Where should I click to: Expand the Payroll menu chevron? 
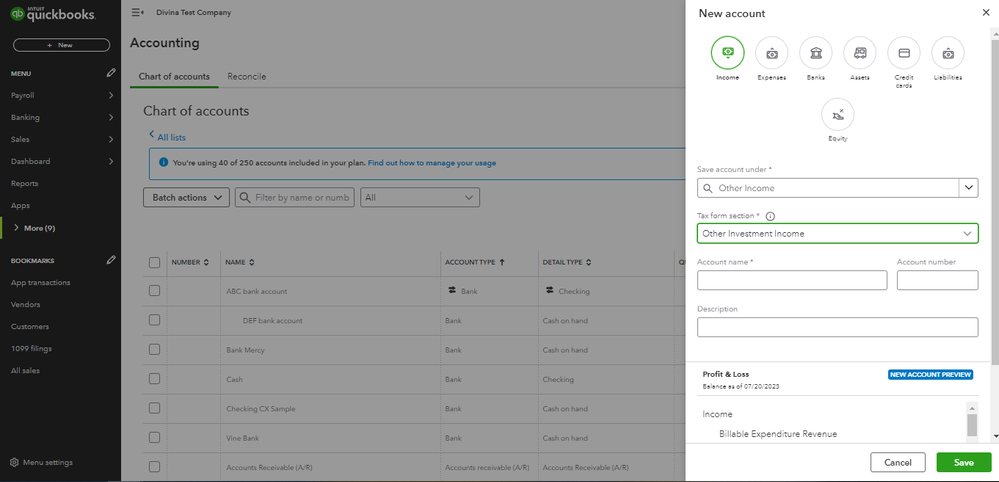click(x=111, y=96)
